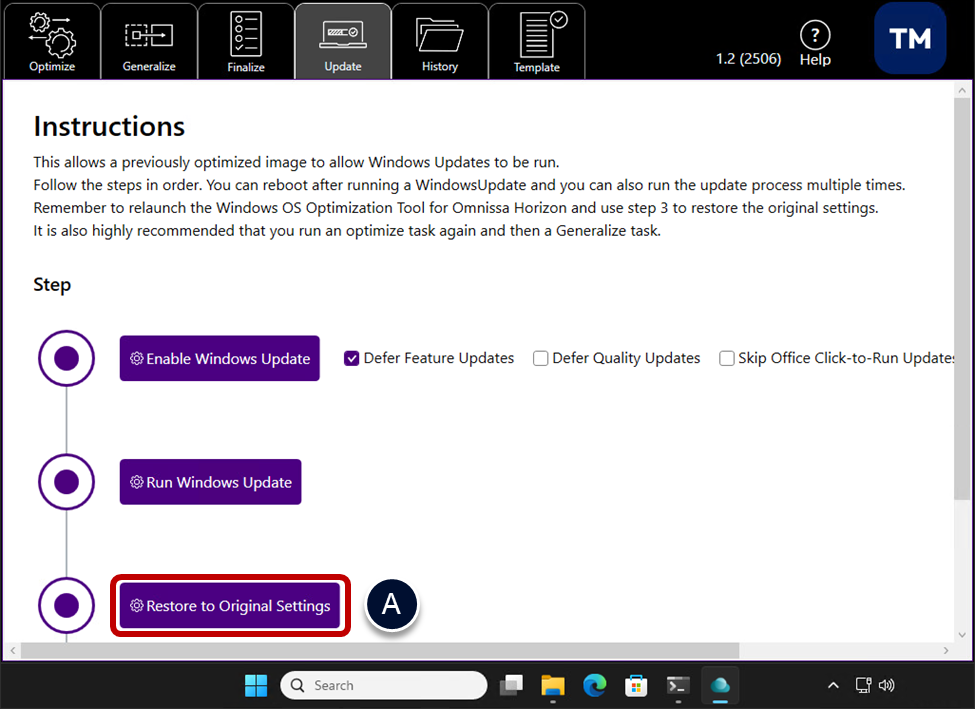Click the TM logo badge
975x709 pixels.
pyautogui.click(x=910, y=39)
